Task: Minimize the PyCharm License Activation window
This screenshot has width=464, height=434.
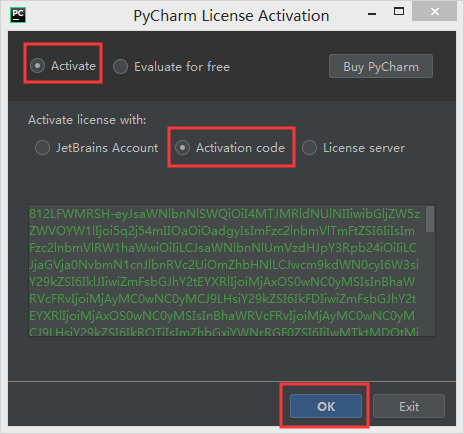Action: coord(372,13)
